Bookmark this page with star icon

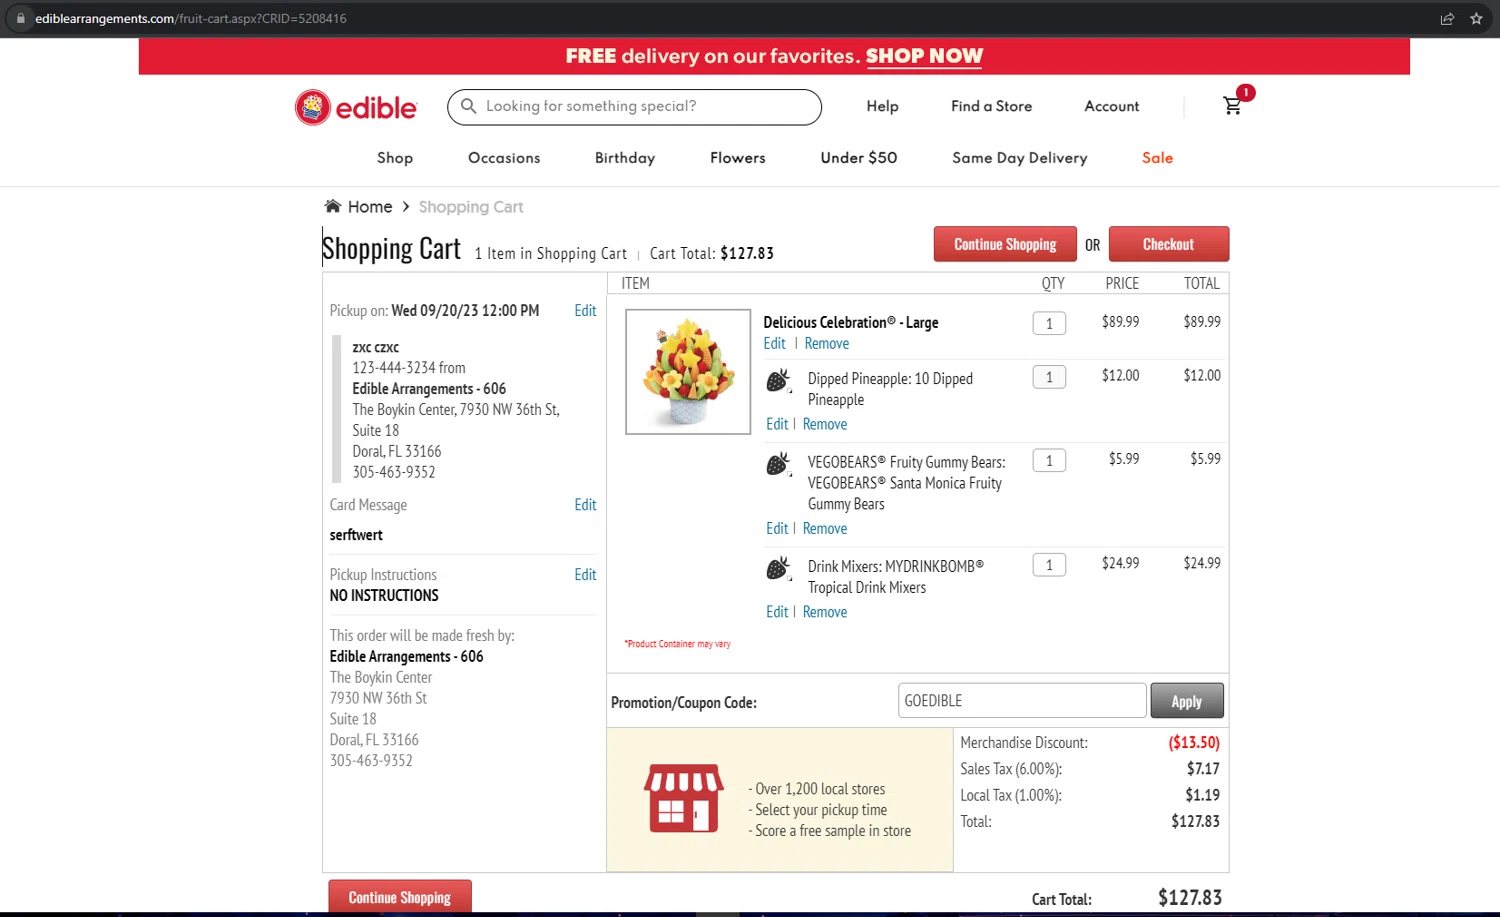click(x=1476, y=18)
